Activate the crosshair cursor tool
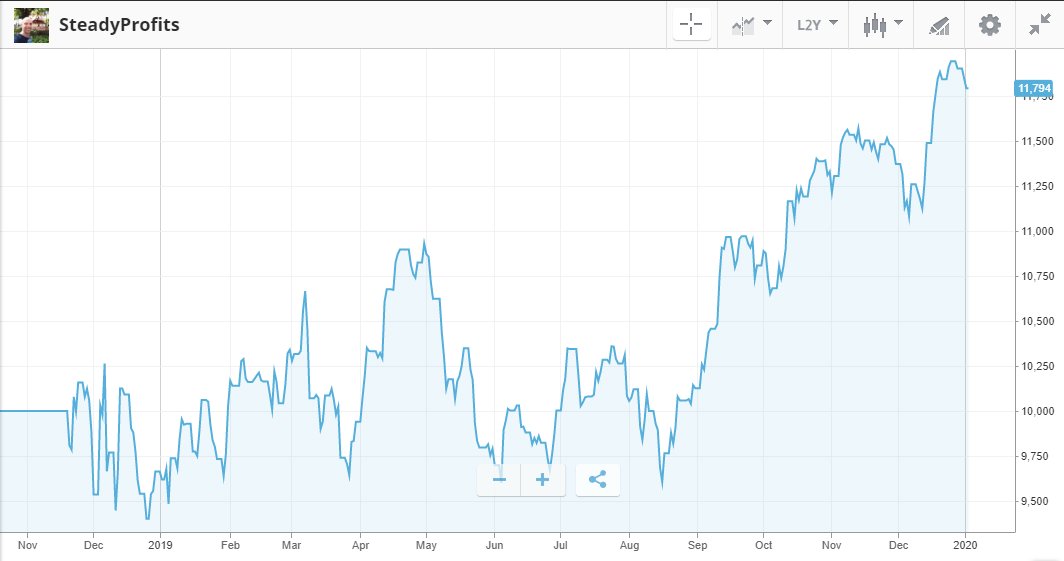Screen dimensions: 1064x561 coord(691,25)
